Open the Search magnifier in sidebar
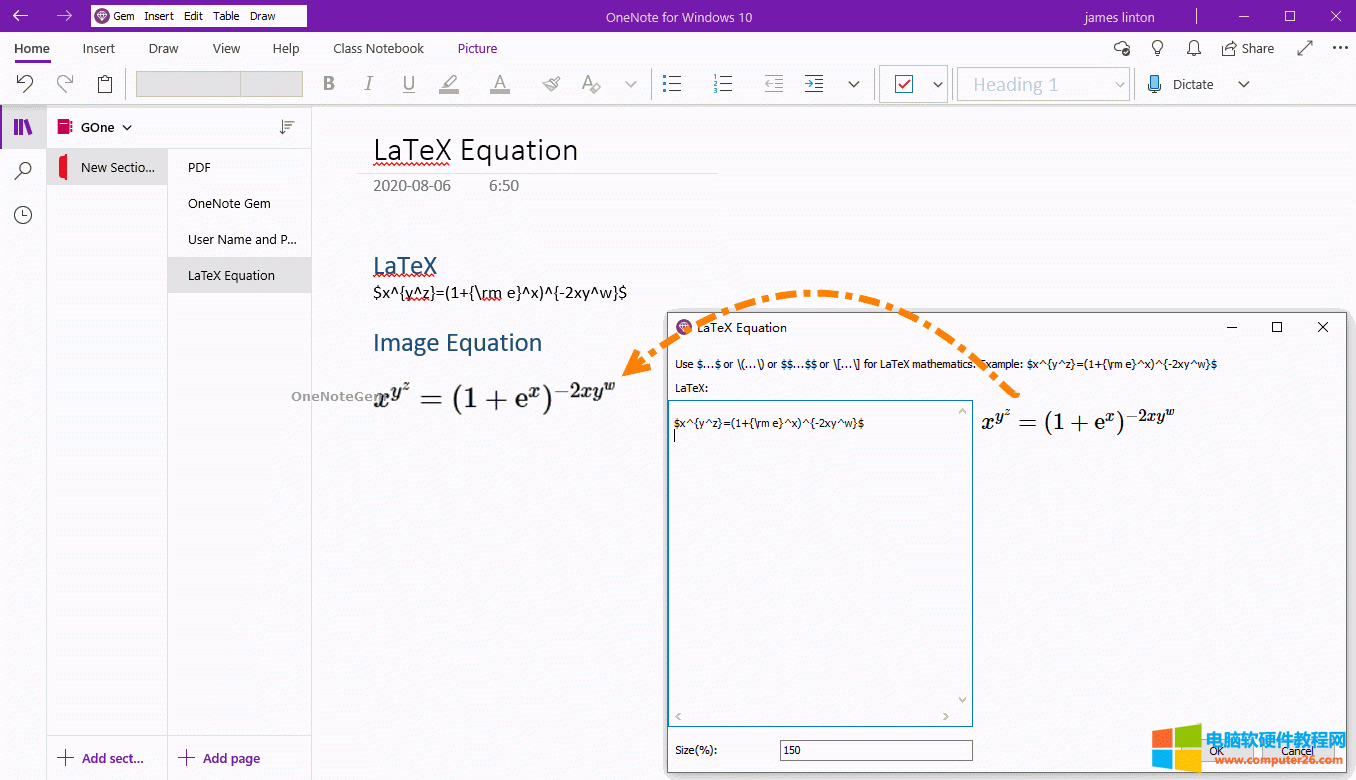The height and width of the screenshot is (780, 1356). 23,171
